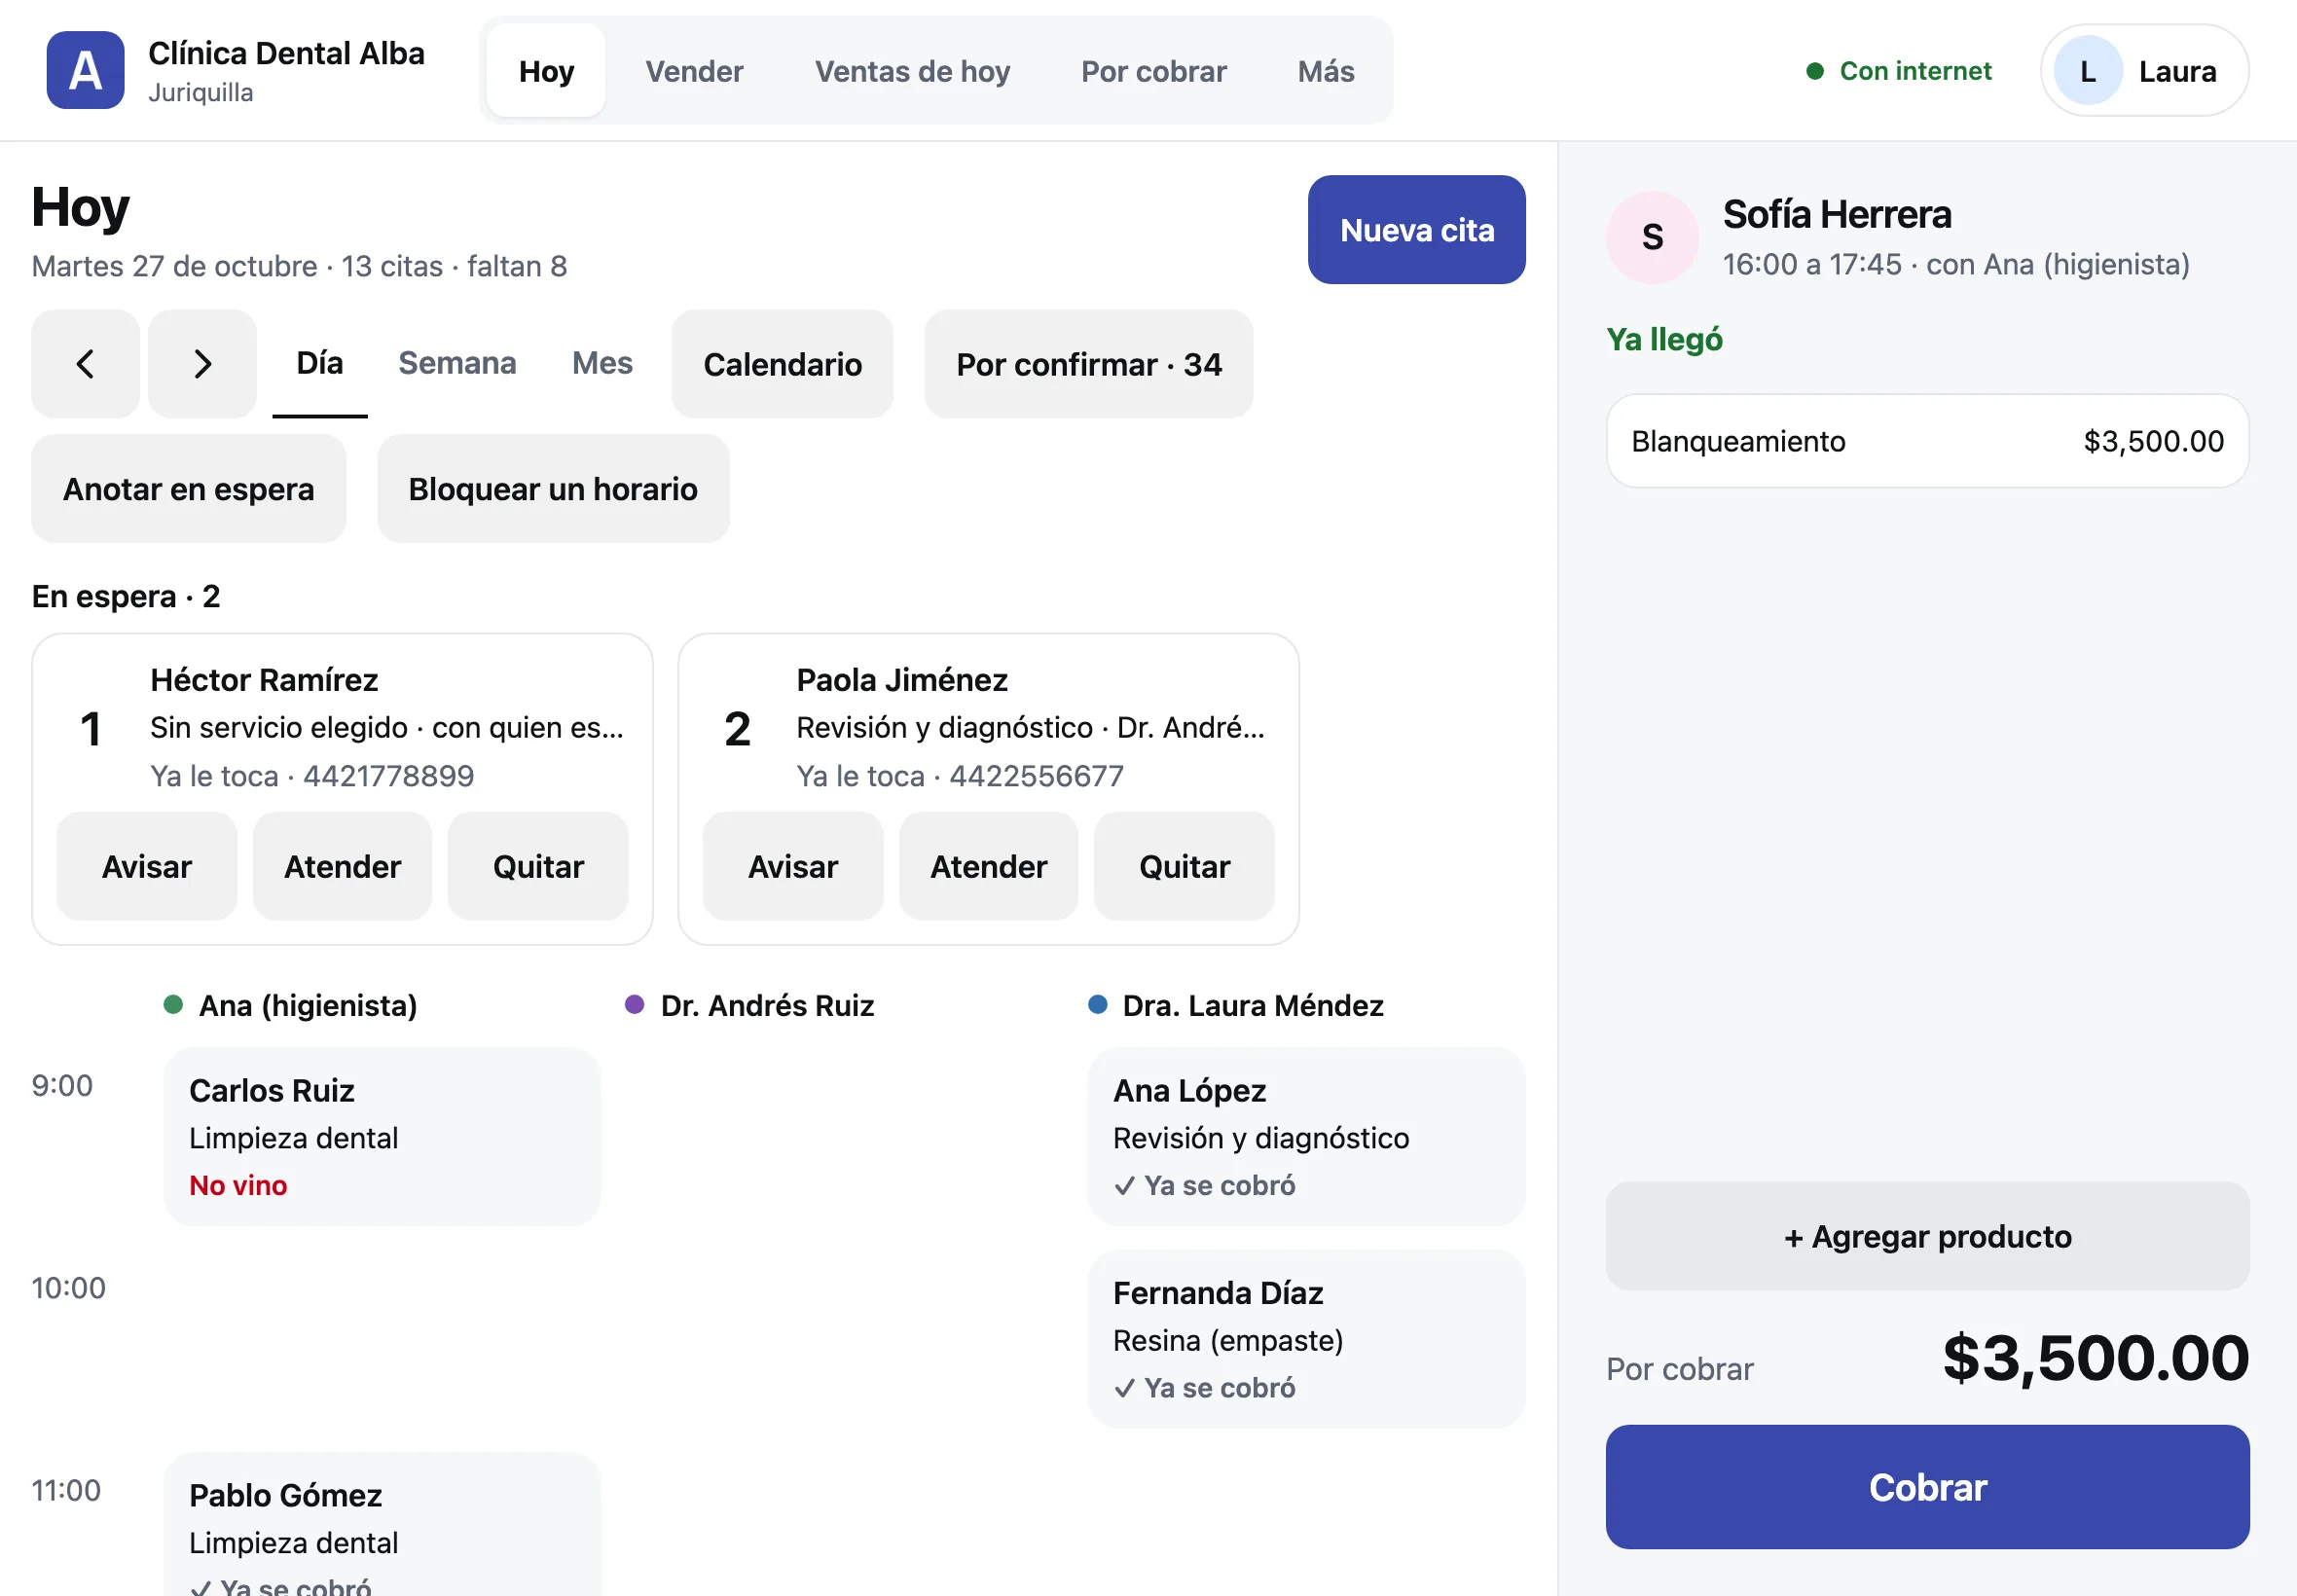
Task: Click Bloquear un horario
Action: click(x=553, y=489)
